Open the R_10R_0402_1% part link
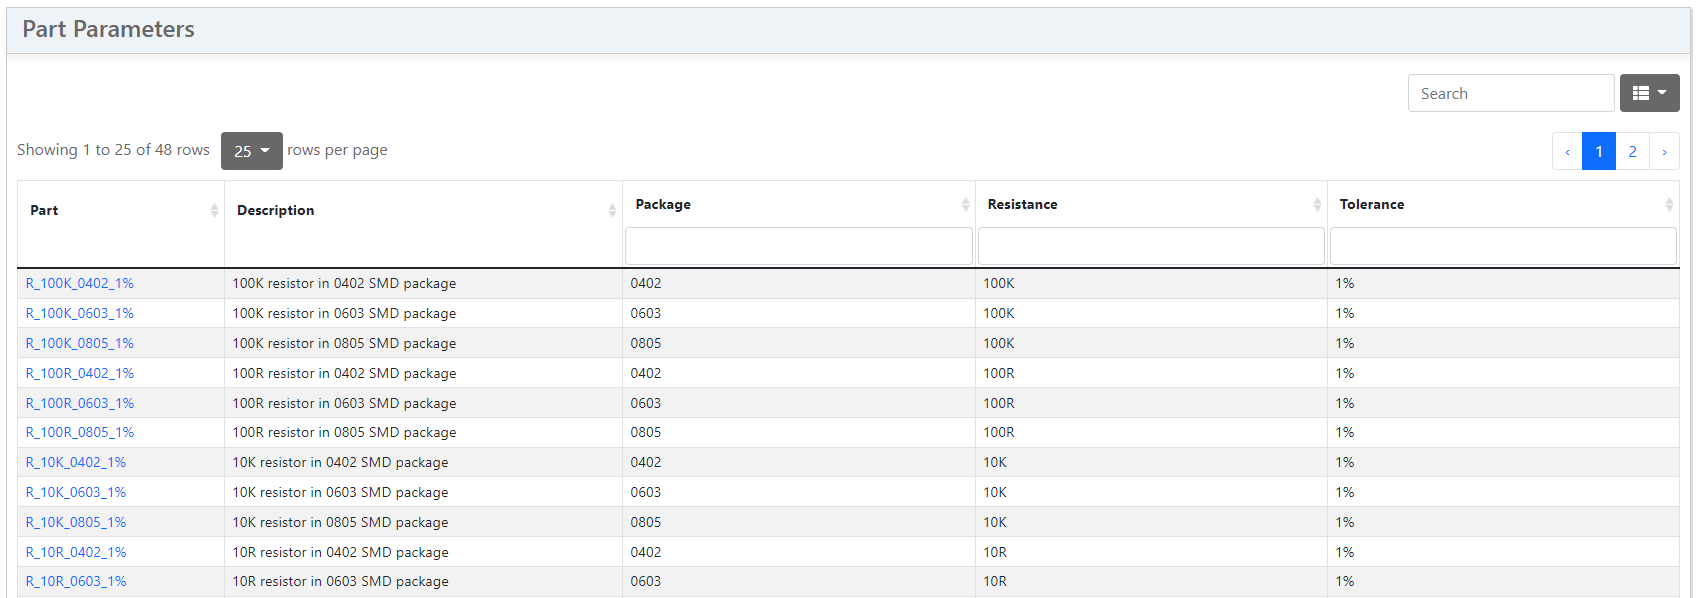Image resolution: width=1698 pixels, height=598 pixels. [76, 552]
